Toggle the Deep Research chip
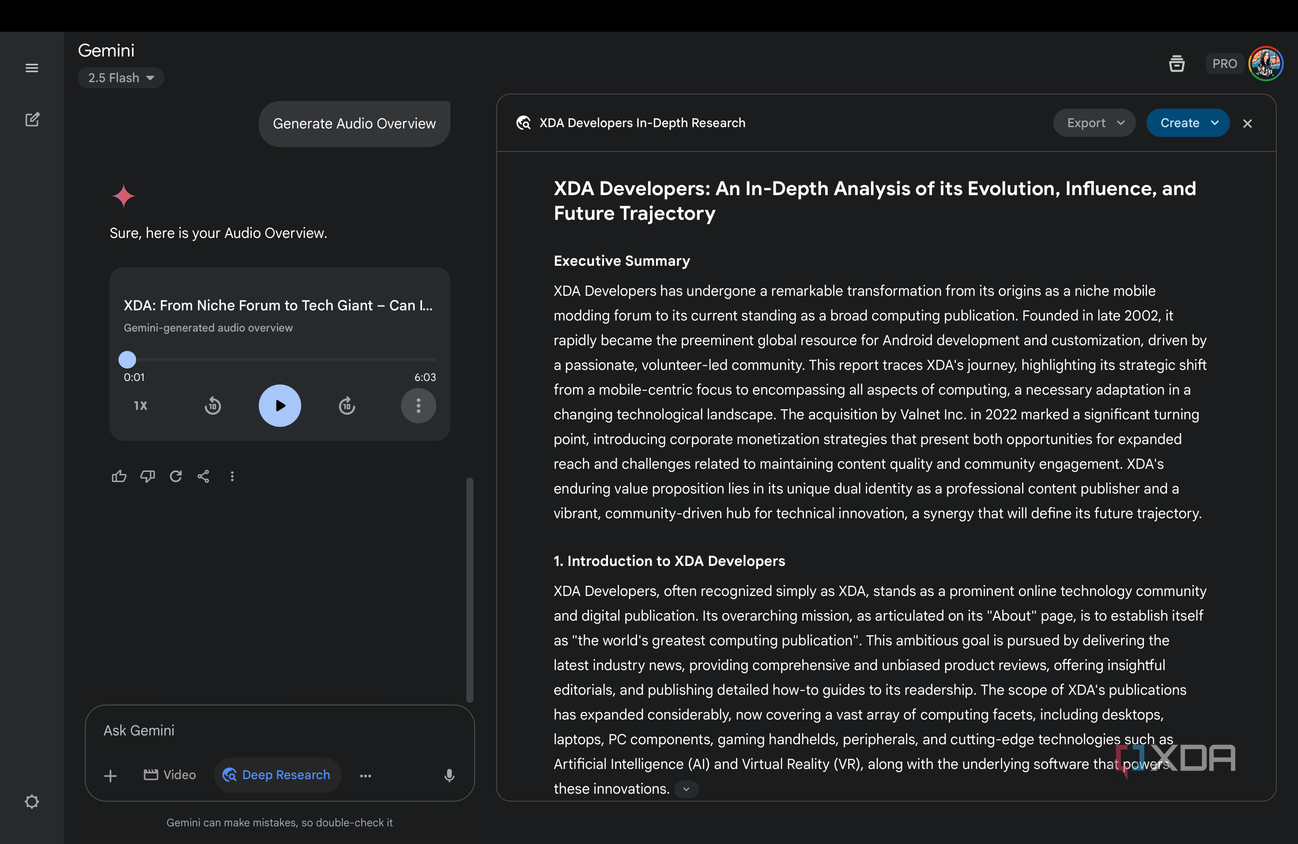Viewport: 1298px width, 844px height. (x=277, y=775)
